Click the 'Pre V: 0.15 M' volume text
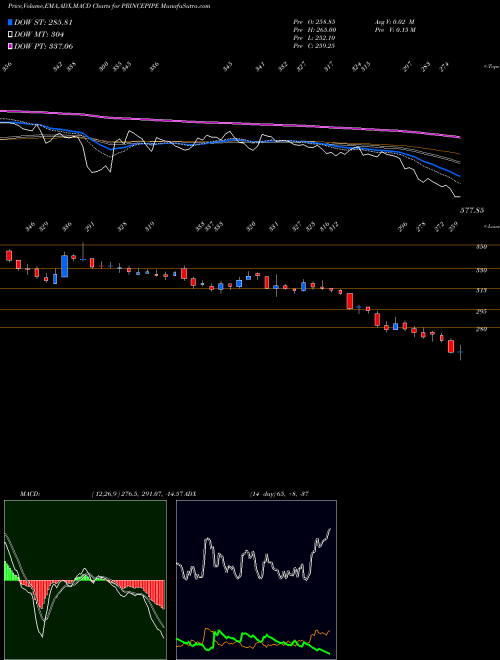500x660 pixels. click(395, 30)
